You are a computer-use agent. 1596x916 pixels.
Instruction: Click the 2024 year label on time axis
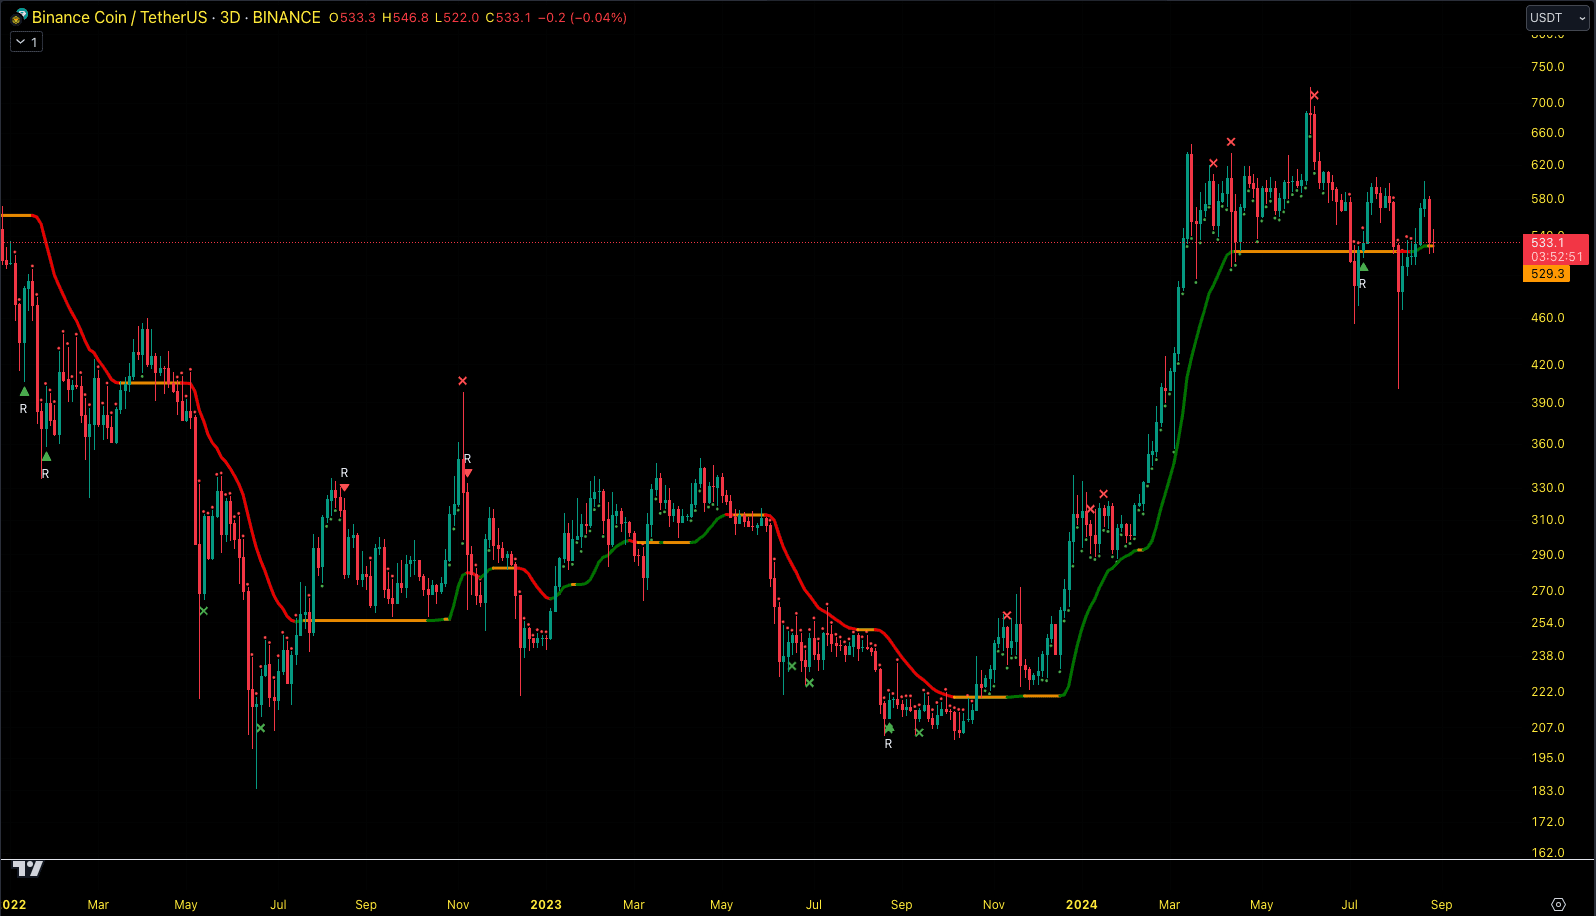click(1081, 905)
